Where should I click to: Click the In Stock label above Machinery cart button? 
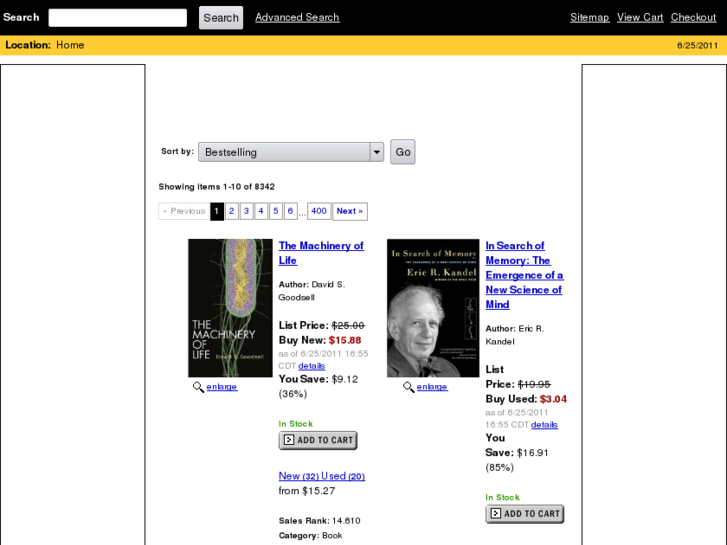(296, 424)
